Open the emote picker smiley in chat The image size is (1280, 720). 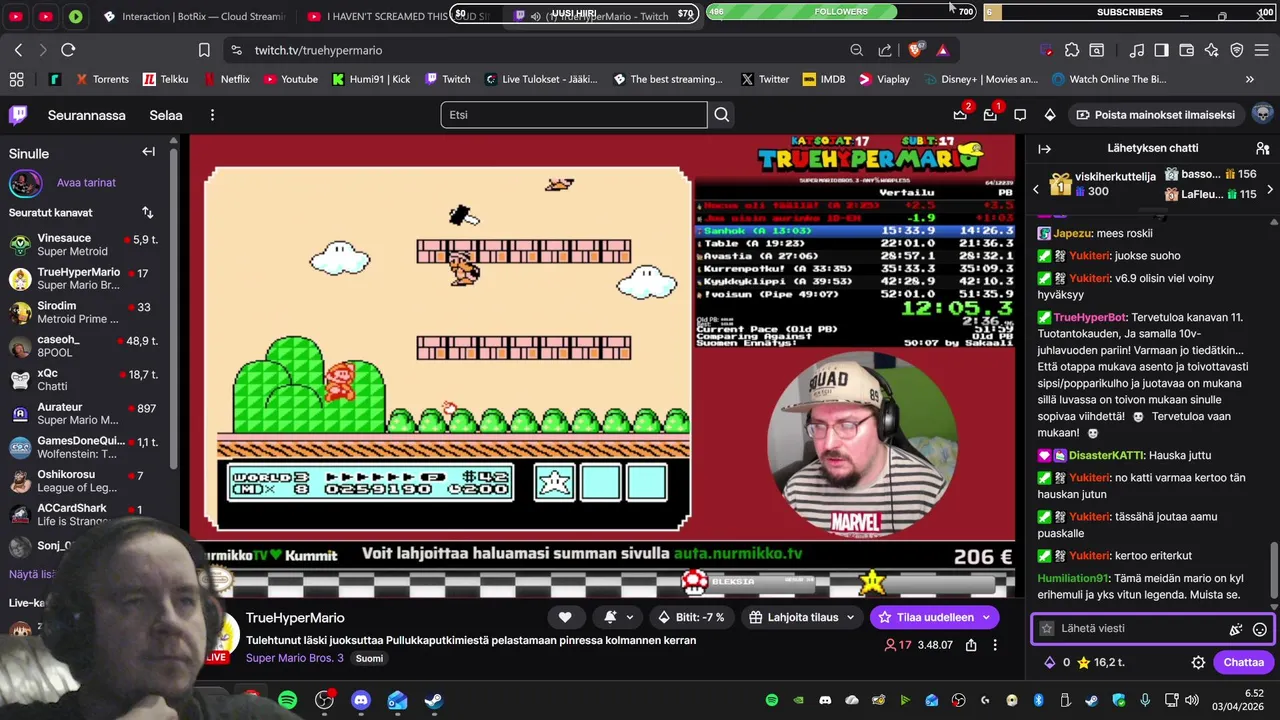[1260, 629]
